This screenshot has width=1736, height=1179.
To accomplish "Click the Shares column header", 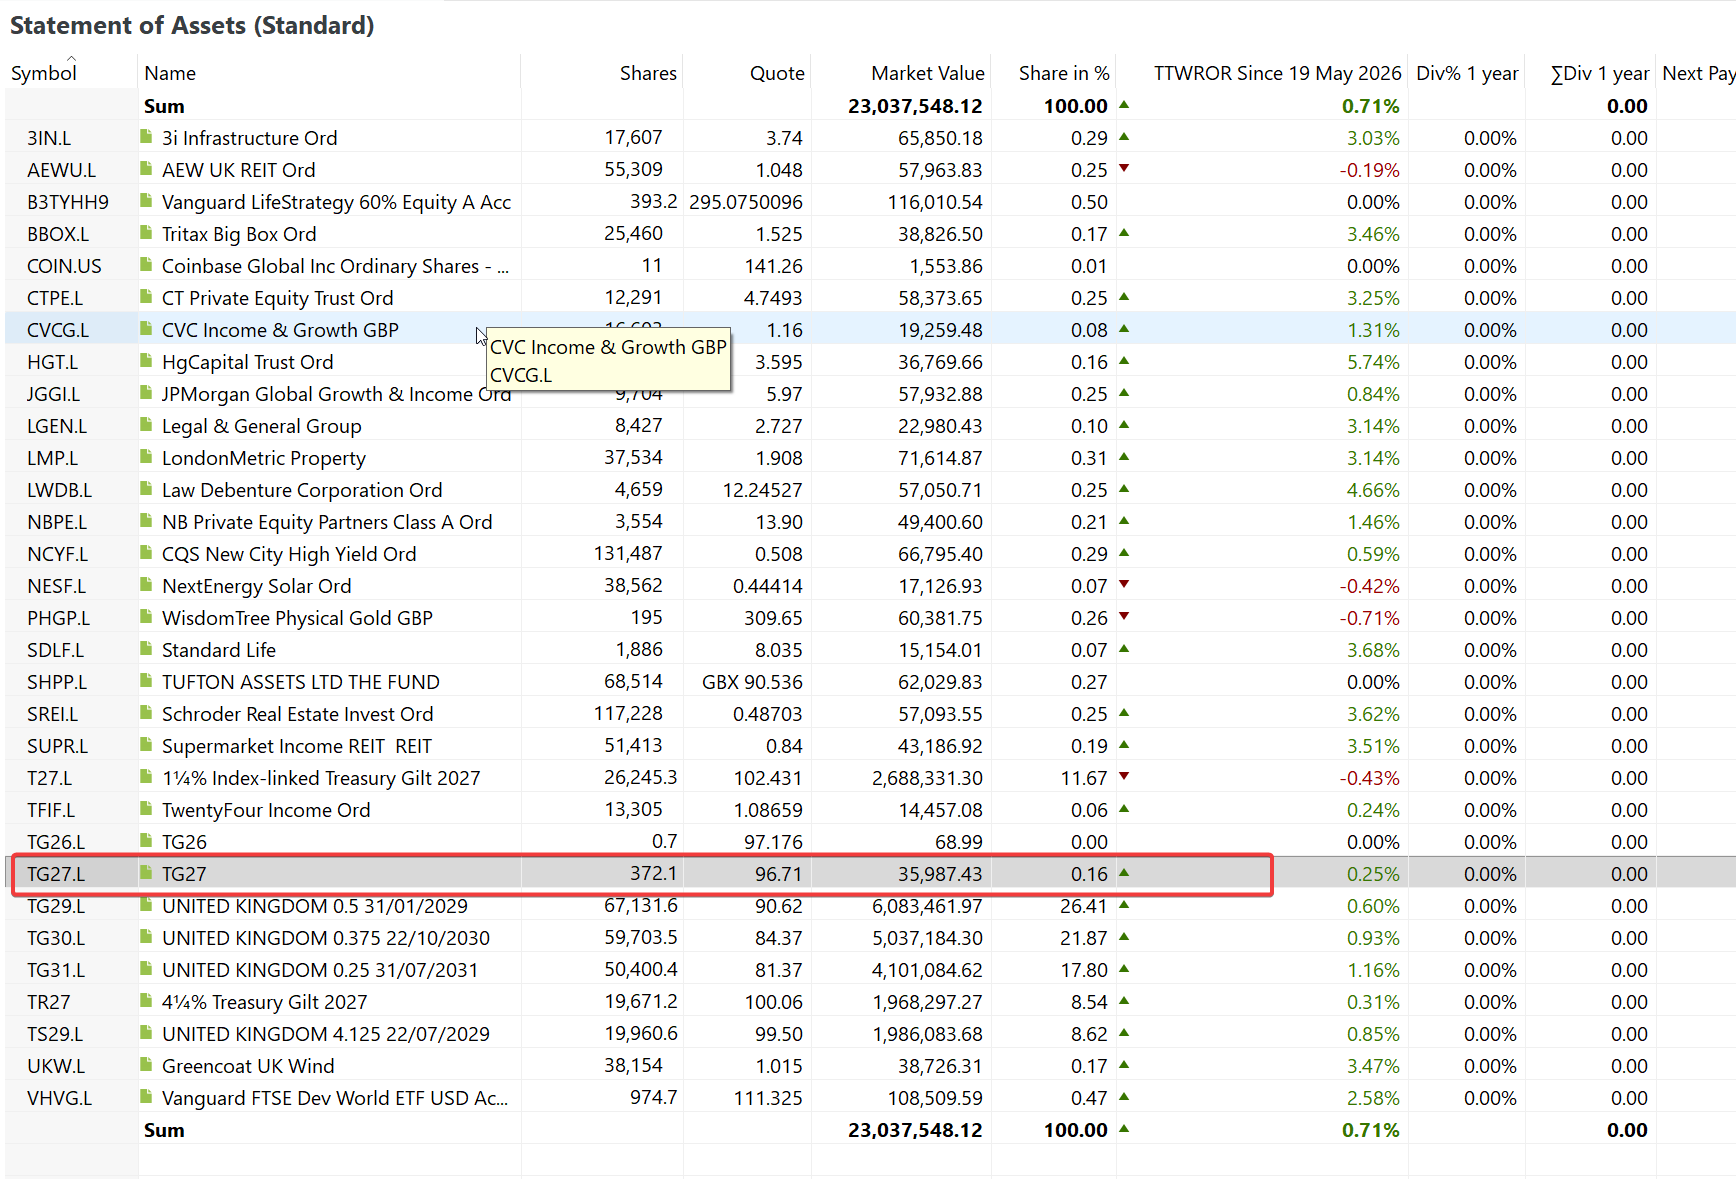I will click(x=648, y=73).
